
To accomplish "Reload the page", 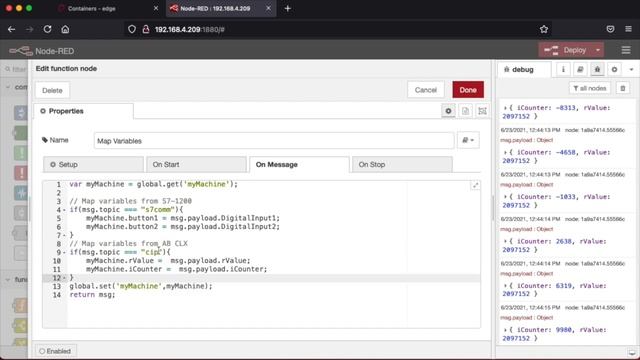I will [47, 29].
